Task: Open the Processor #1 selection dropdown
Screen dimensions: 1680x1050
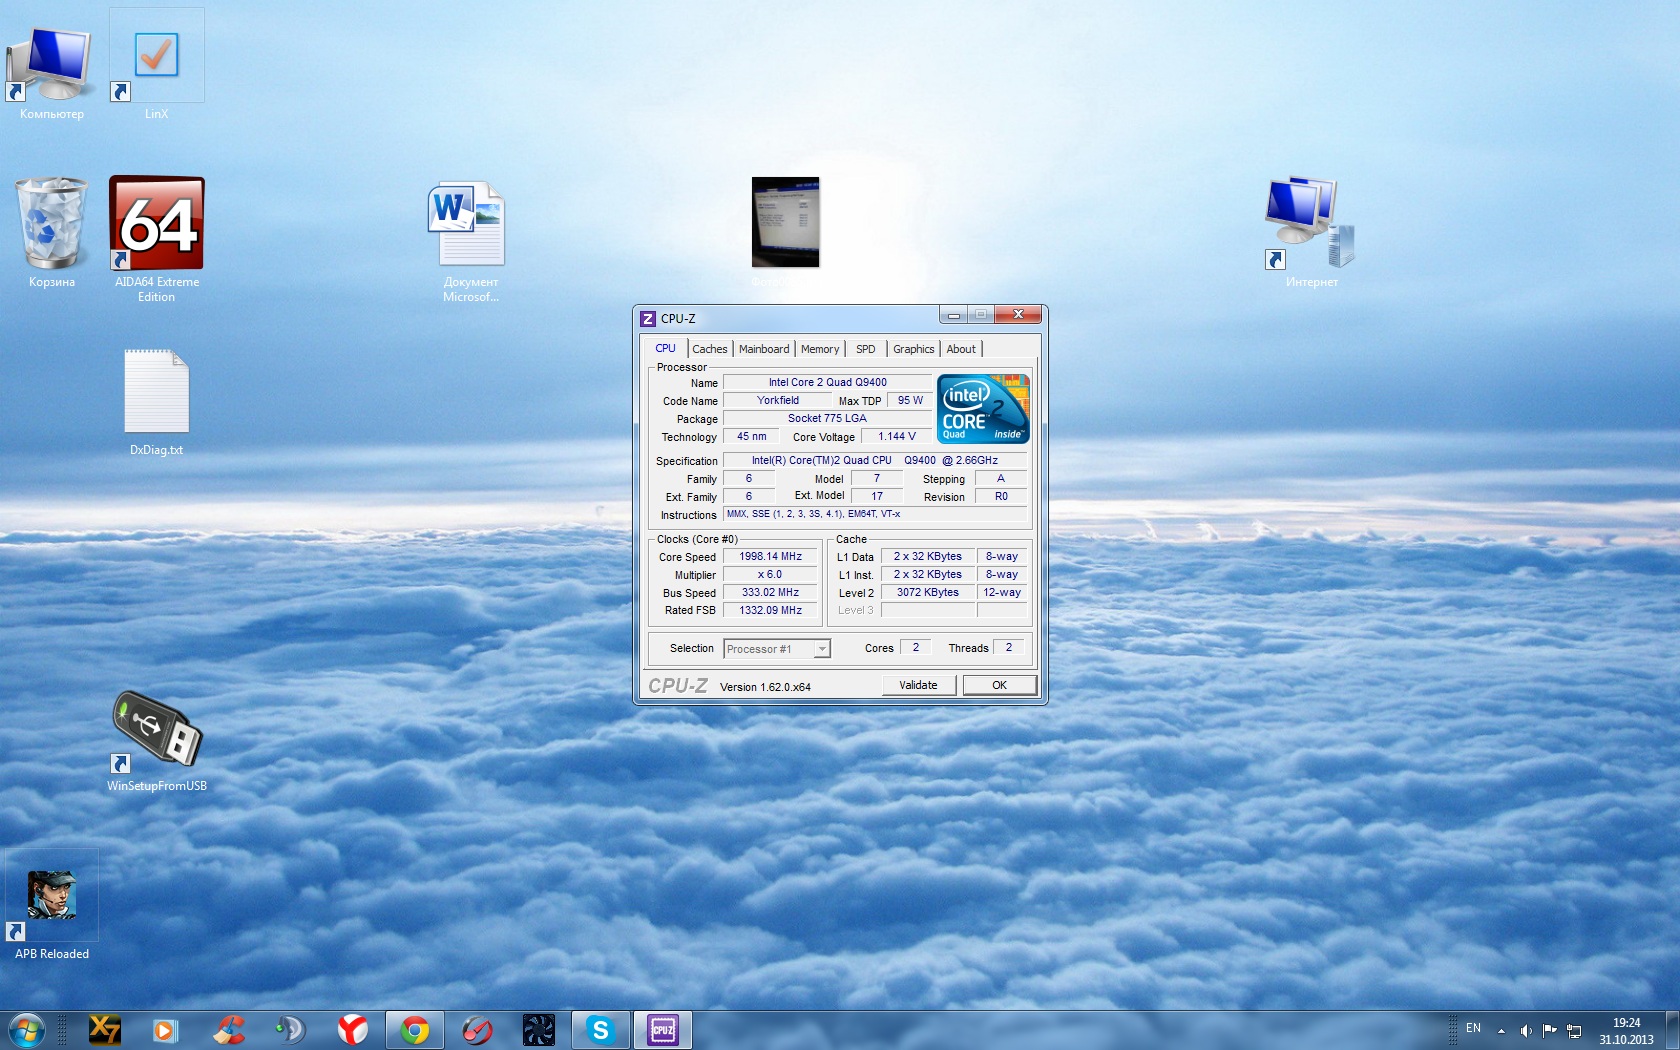Action: [x=777, y=649]
